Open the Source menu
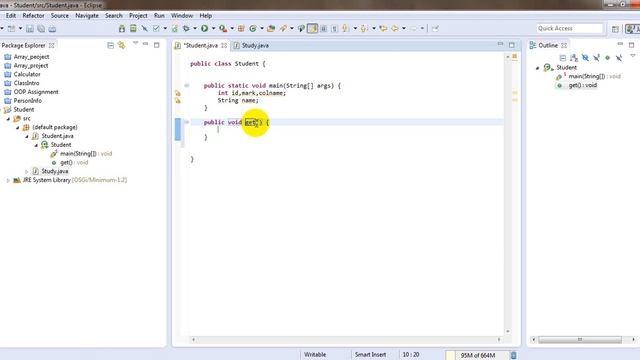 click(x=60, y=16)
